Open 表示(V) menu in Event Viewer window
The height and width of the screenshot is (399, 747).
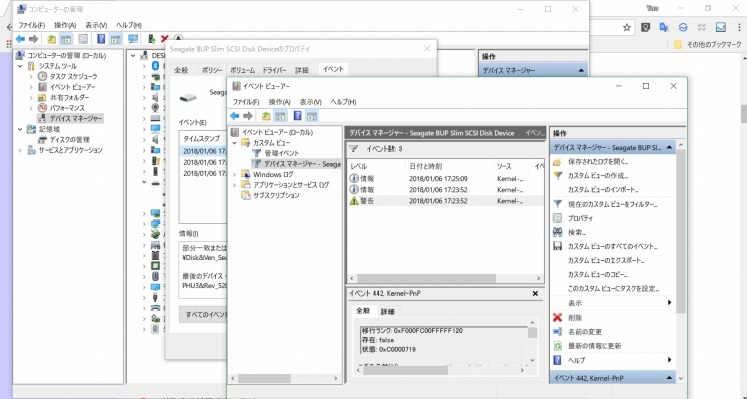(x=311, y=102)
